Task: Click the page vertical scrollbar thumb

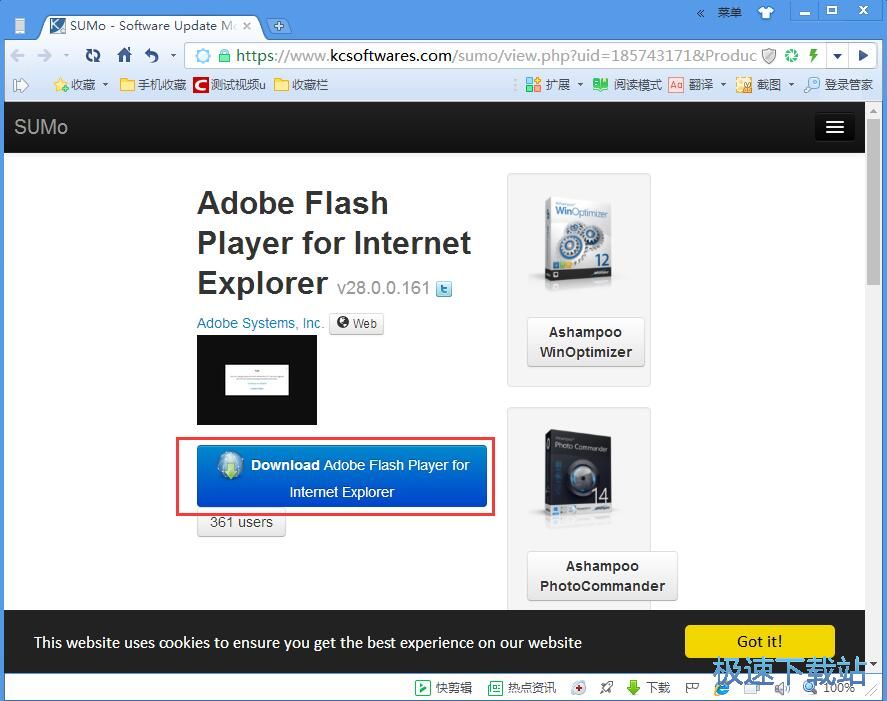Action: (874, 203)
